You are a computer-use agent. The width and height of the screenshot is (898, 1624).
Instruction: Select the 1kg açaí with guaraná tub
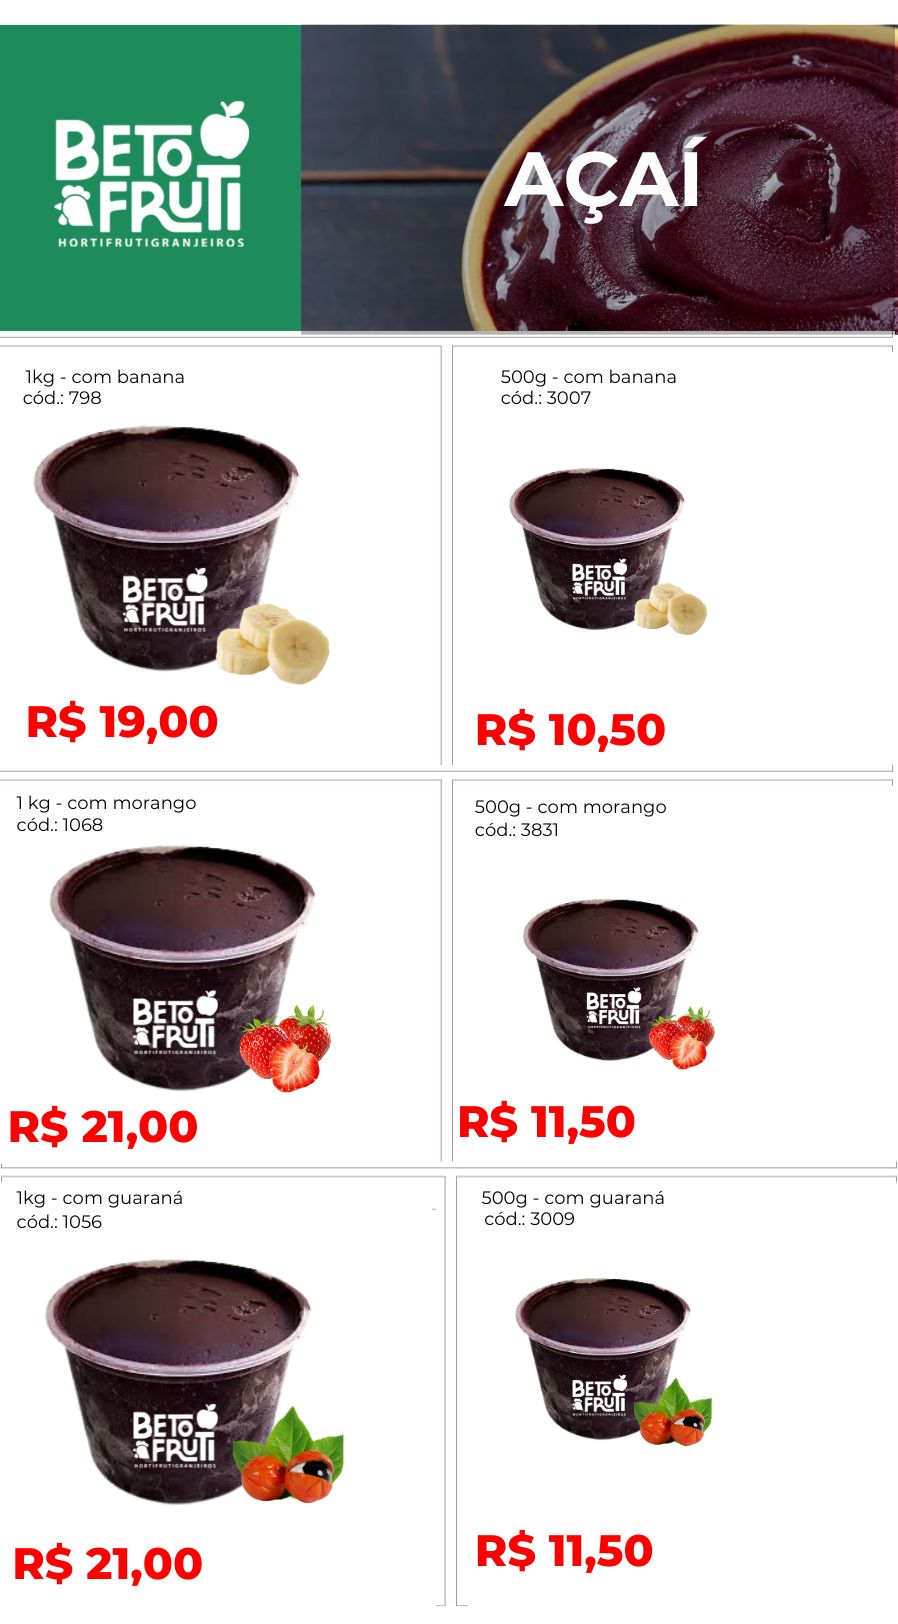click(x=194, y=1382)
